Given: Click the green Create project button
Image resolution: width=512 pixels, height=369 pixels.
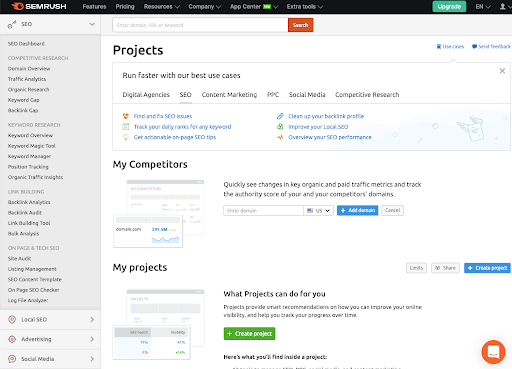Looking at the screenshot, I should (x=249, y=333).
